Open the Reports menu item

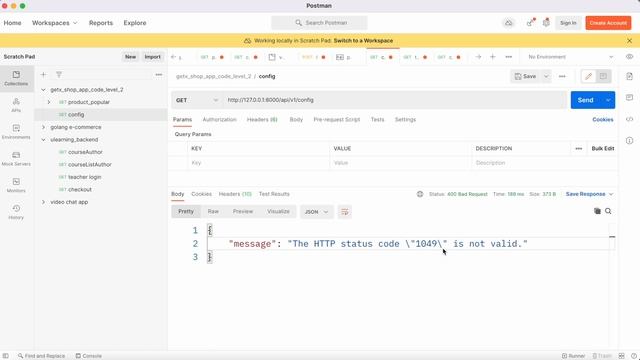coord(101,23)
